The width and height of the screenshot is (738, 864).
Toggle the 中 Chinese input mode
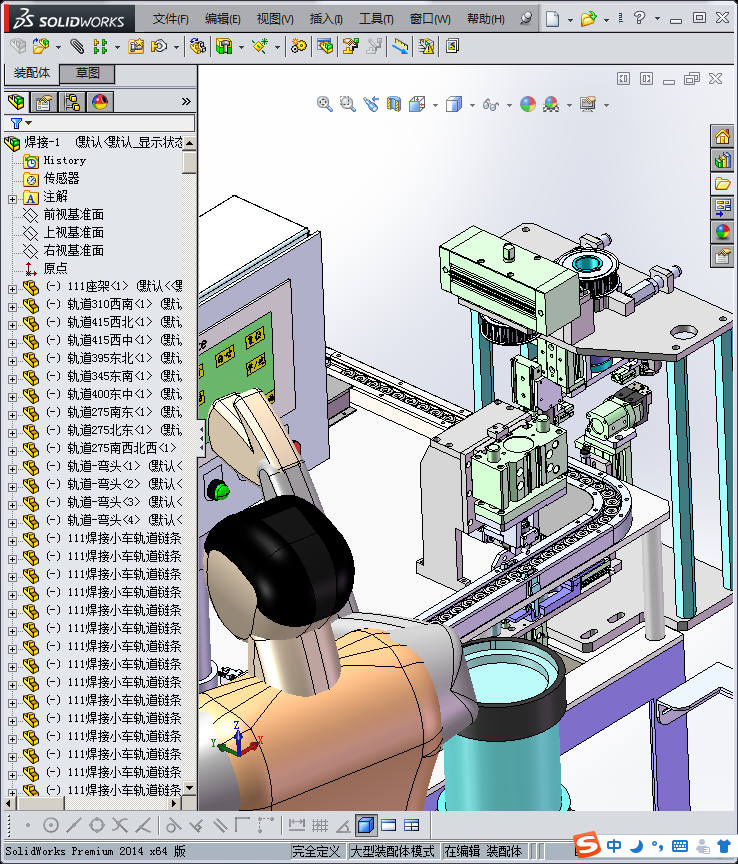pyautogui.click(x=614, y=845)
